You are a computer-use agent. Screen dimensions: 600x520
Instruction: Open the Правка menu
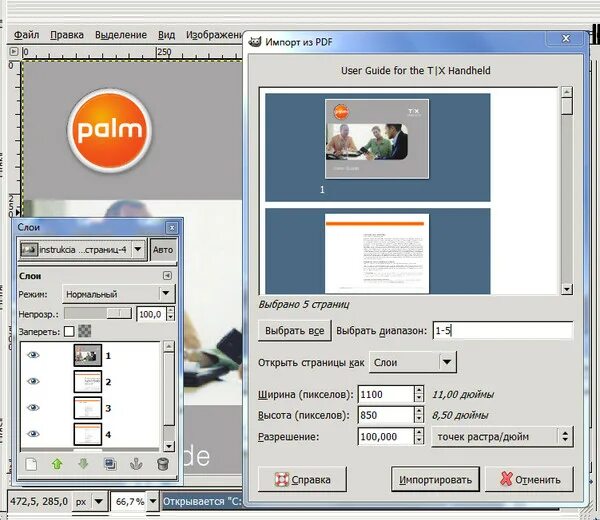point(67,35)
